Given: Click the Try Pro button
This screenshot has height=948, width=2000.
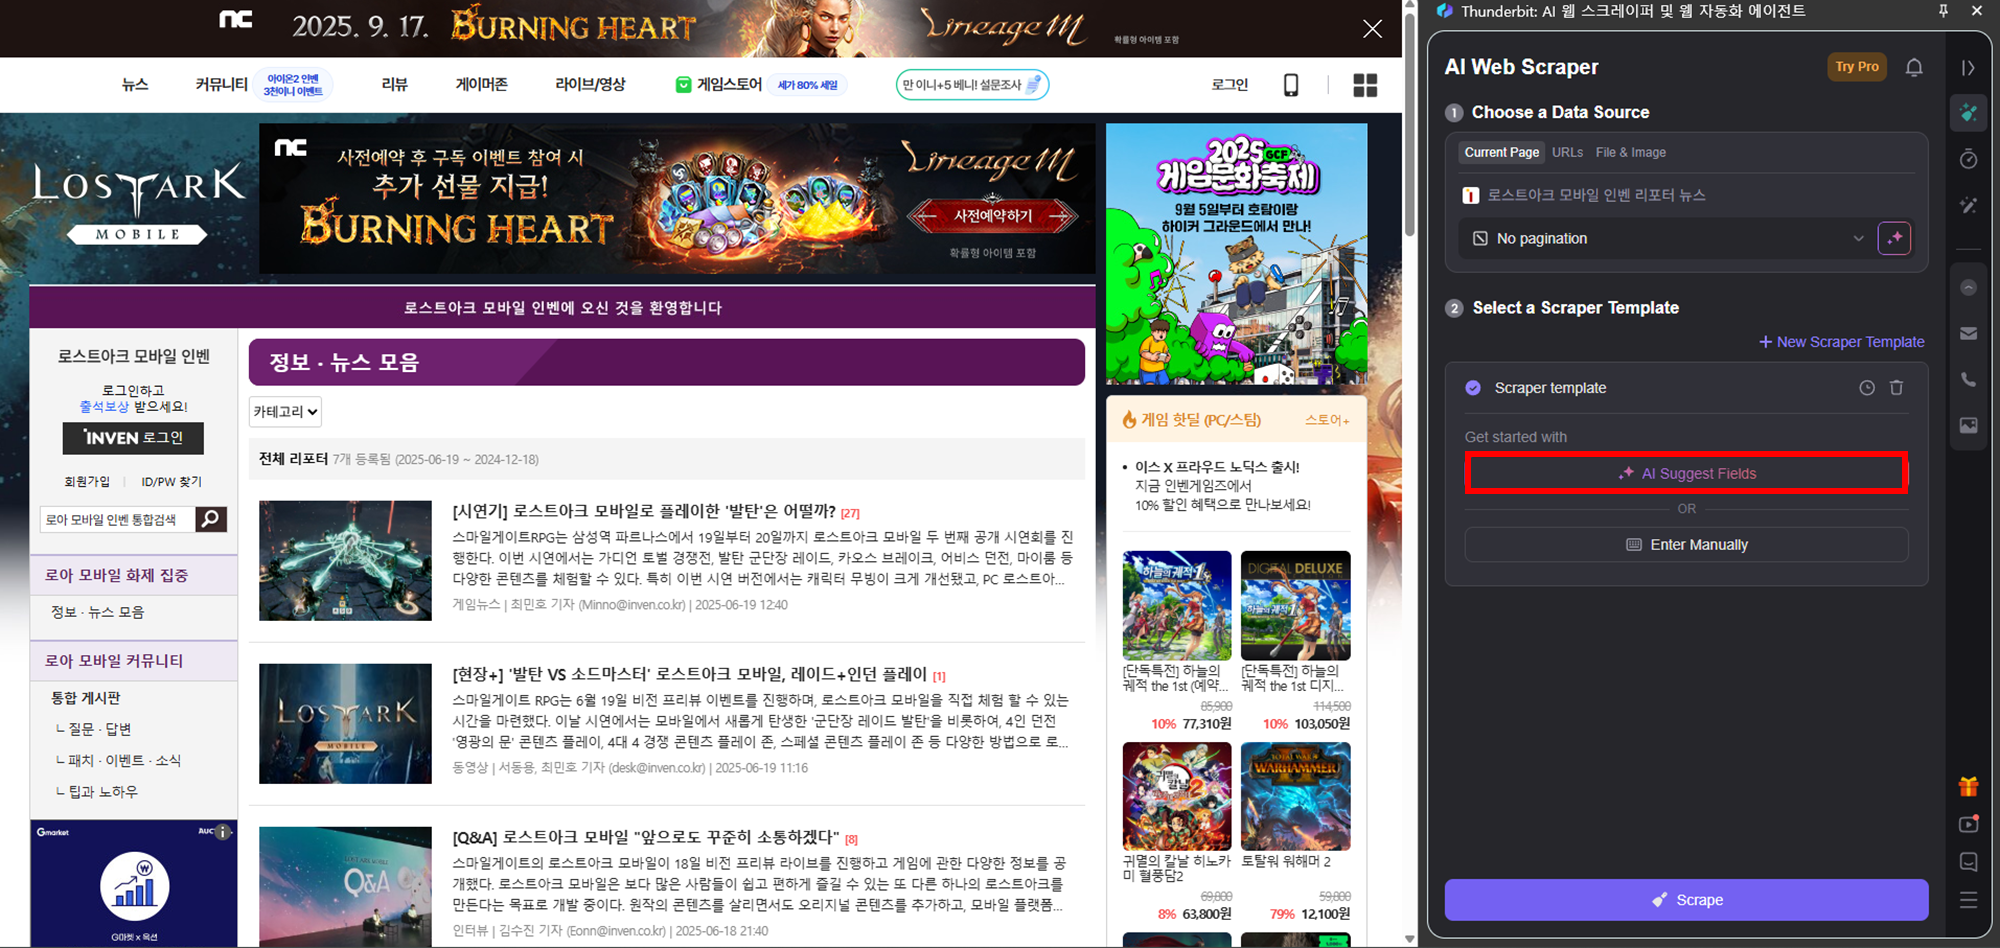Looking at the screenshot, I should coord(1856,67).
